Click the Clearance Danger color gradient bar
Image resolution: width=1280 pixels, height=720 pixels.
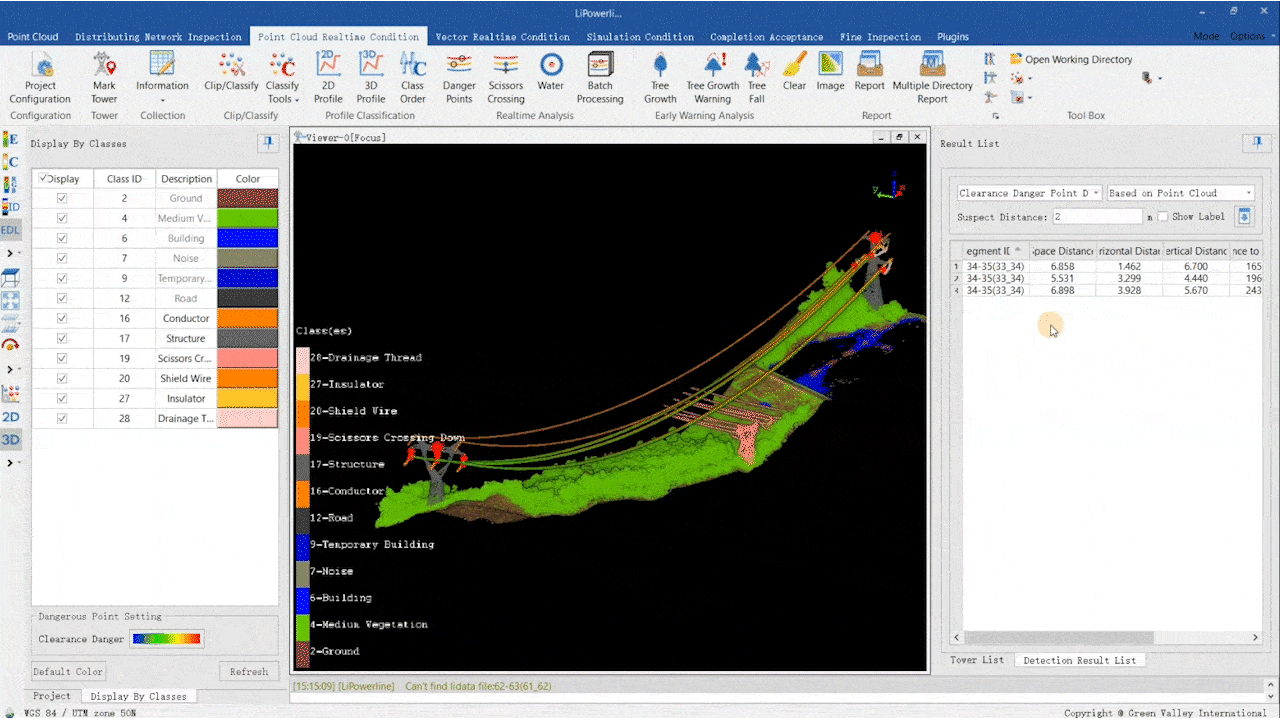coord(168,639)
